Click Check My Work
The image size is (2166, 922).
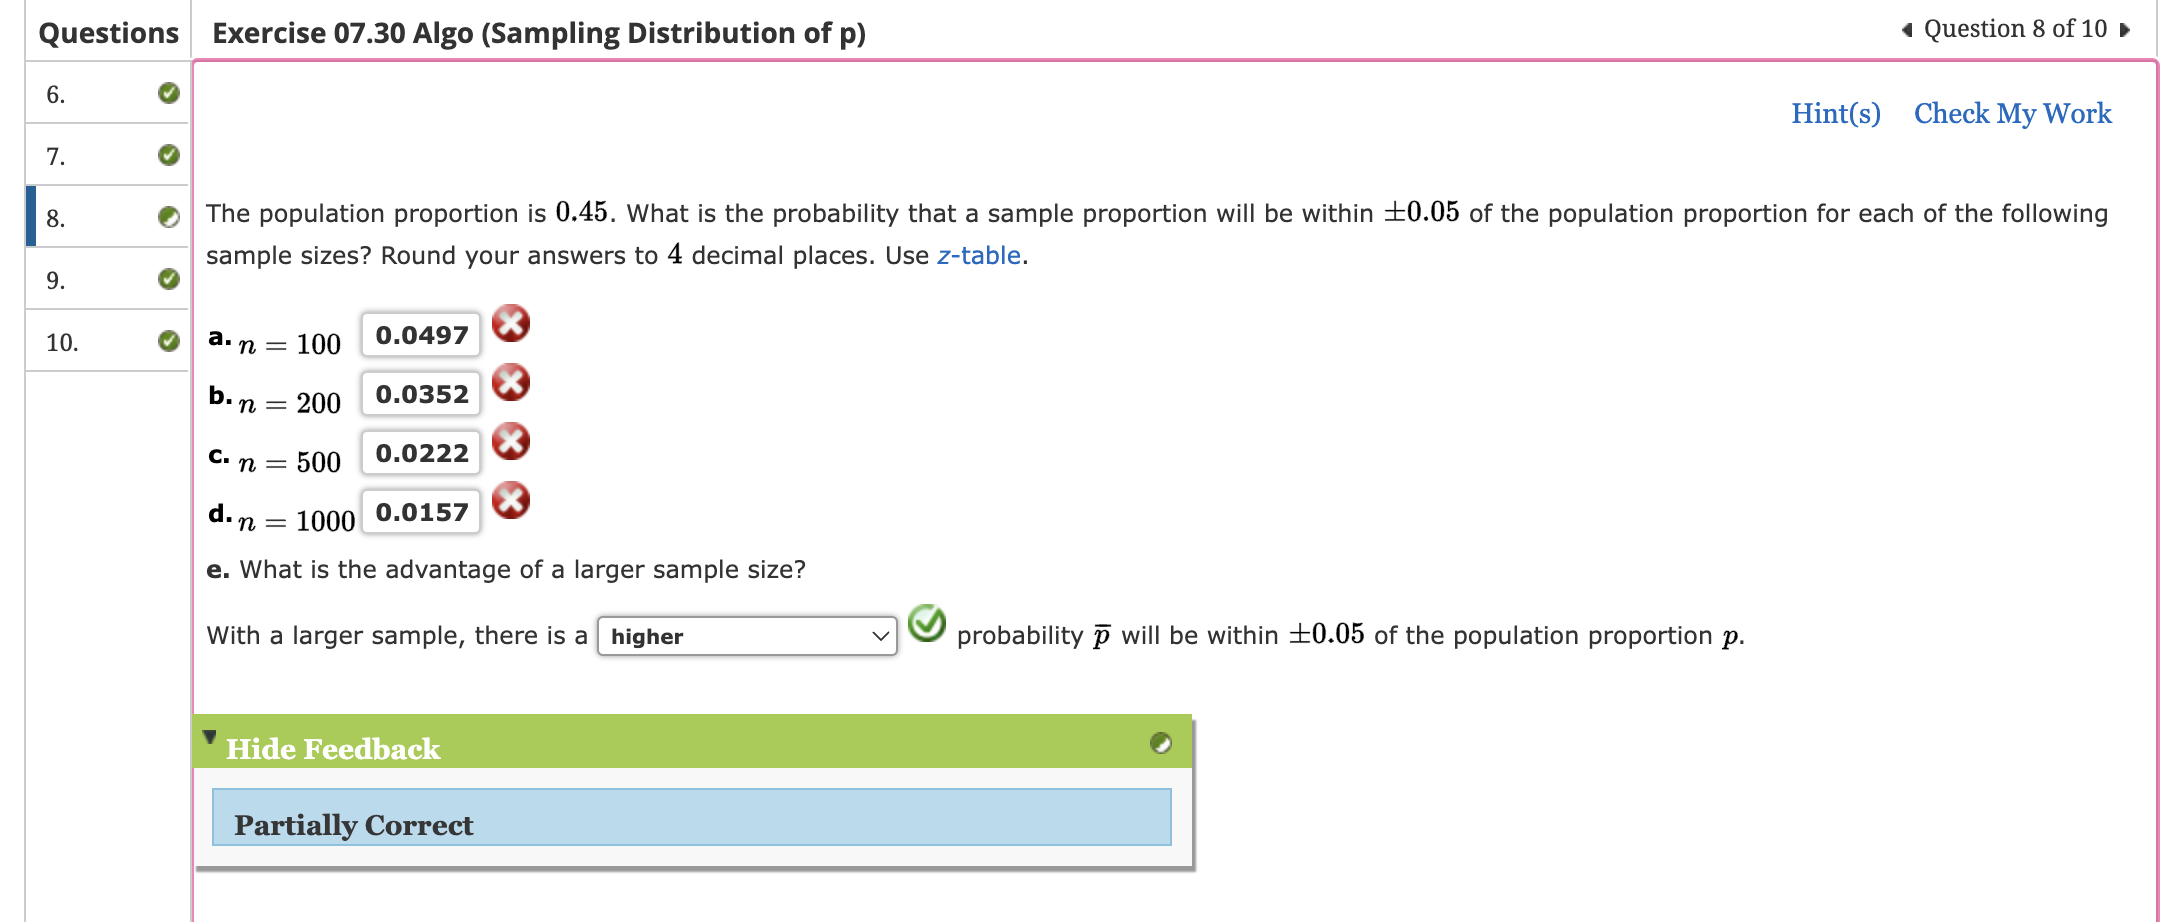(2013, 113)
